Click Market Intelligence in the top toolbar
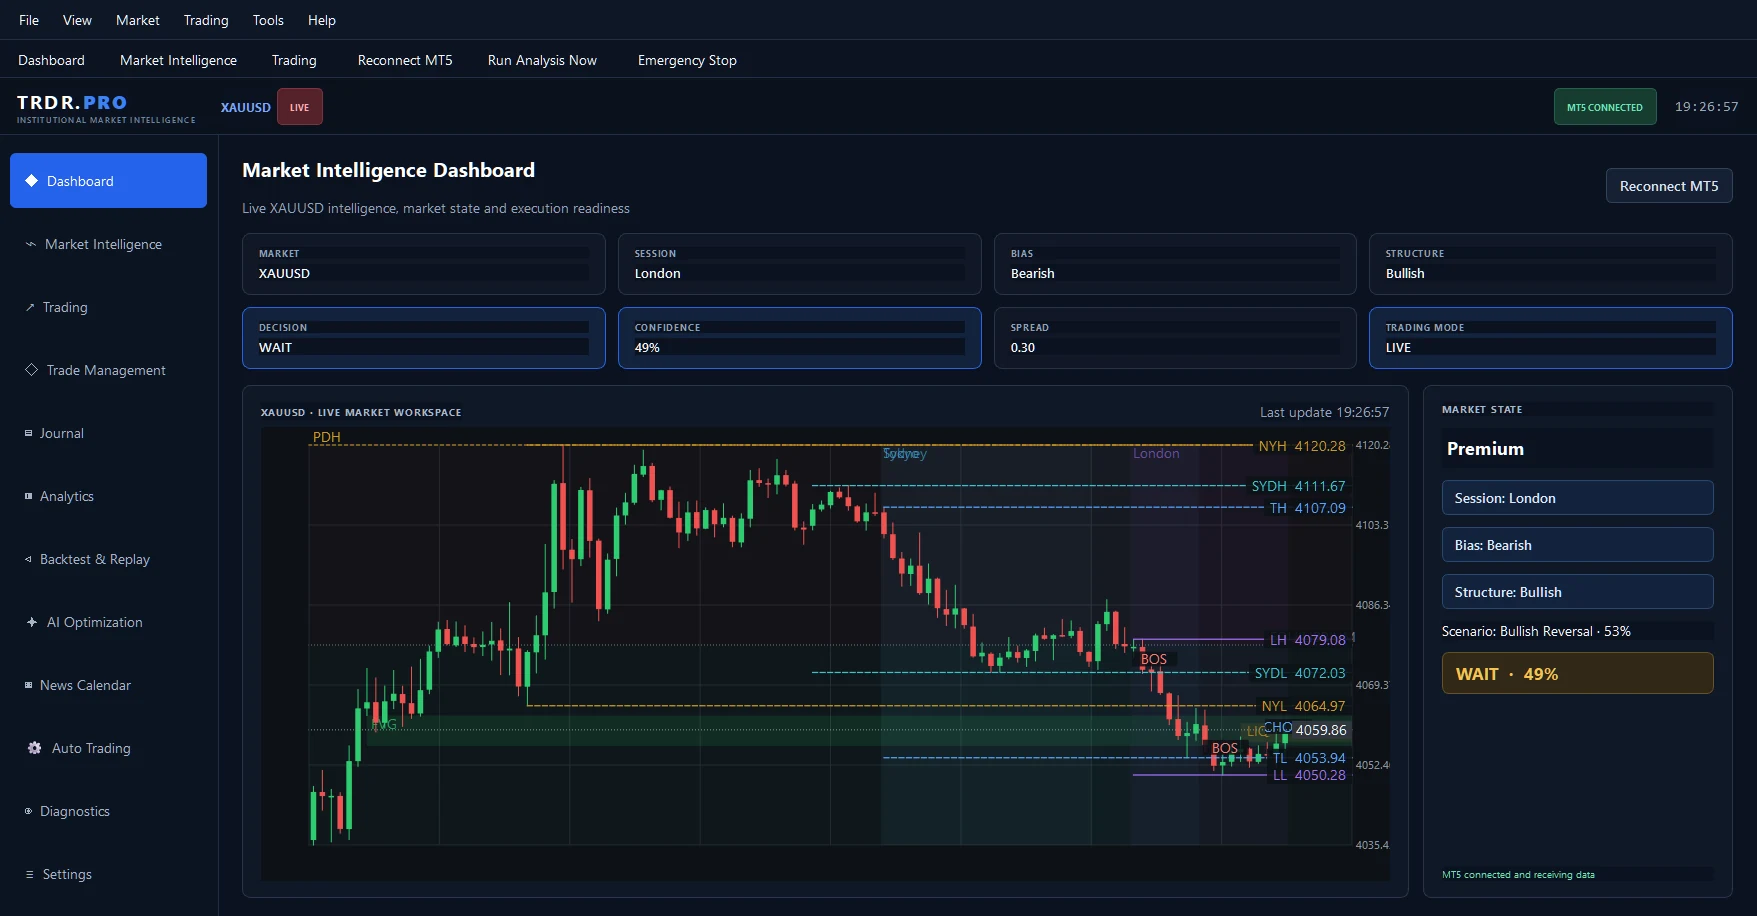This screenshot has height=916, width=1757. [178, 60]
